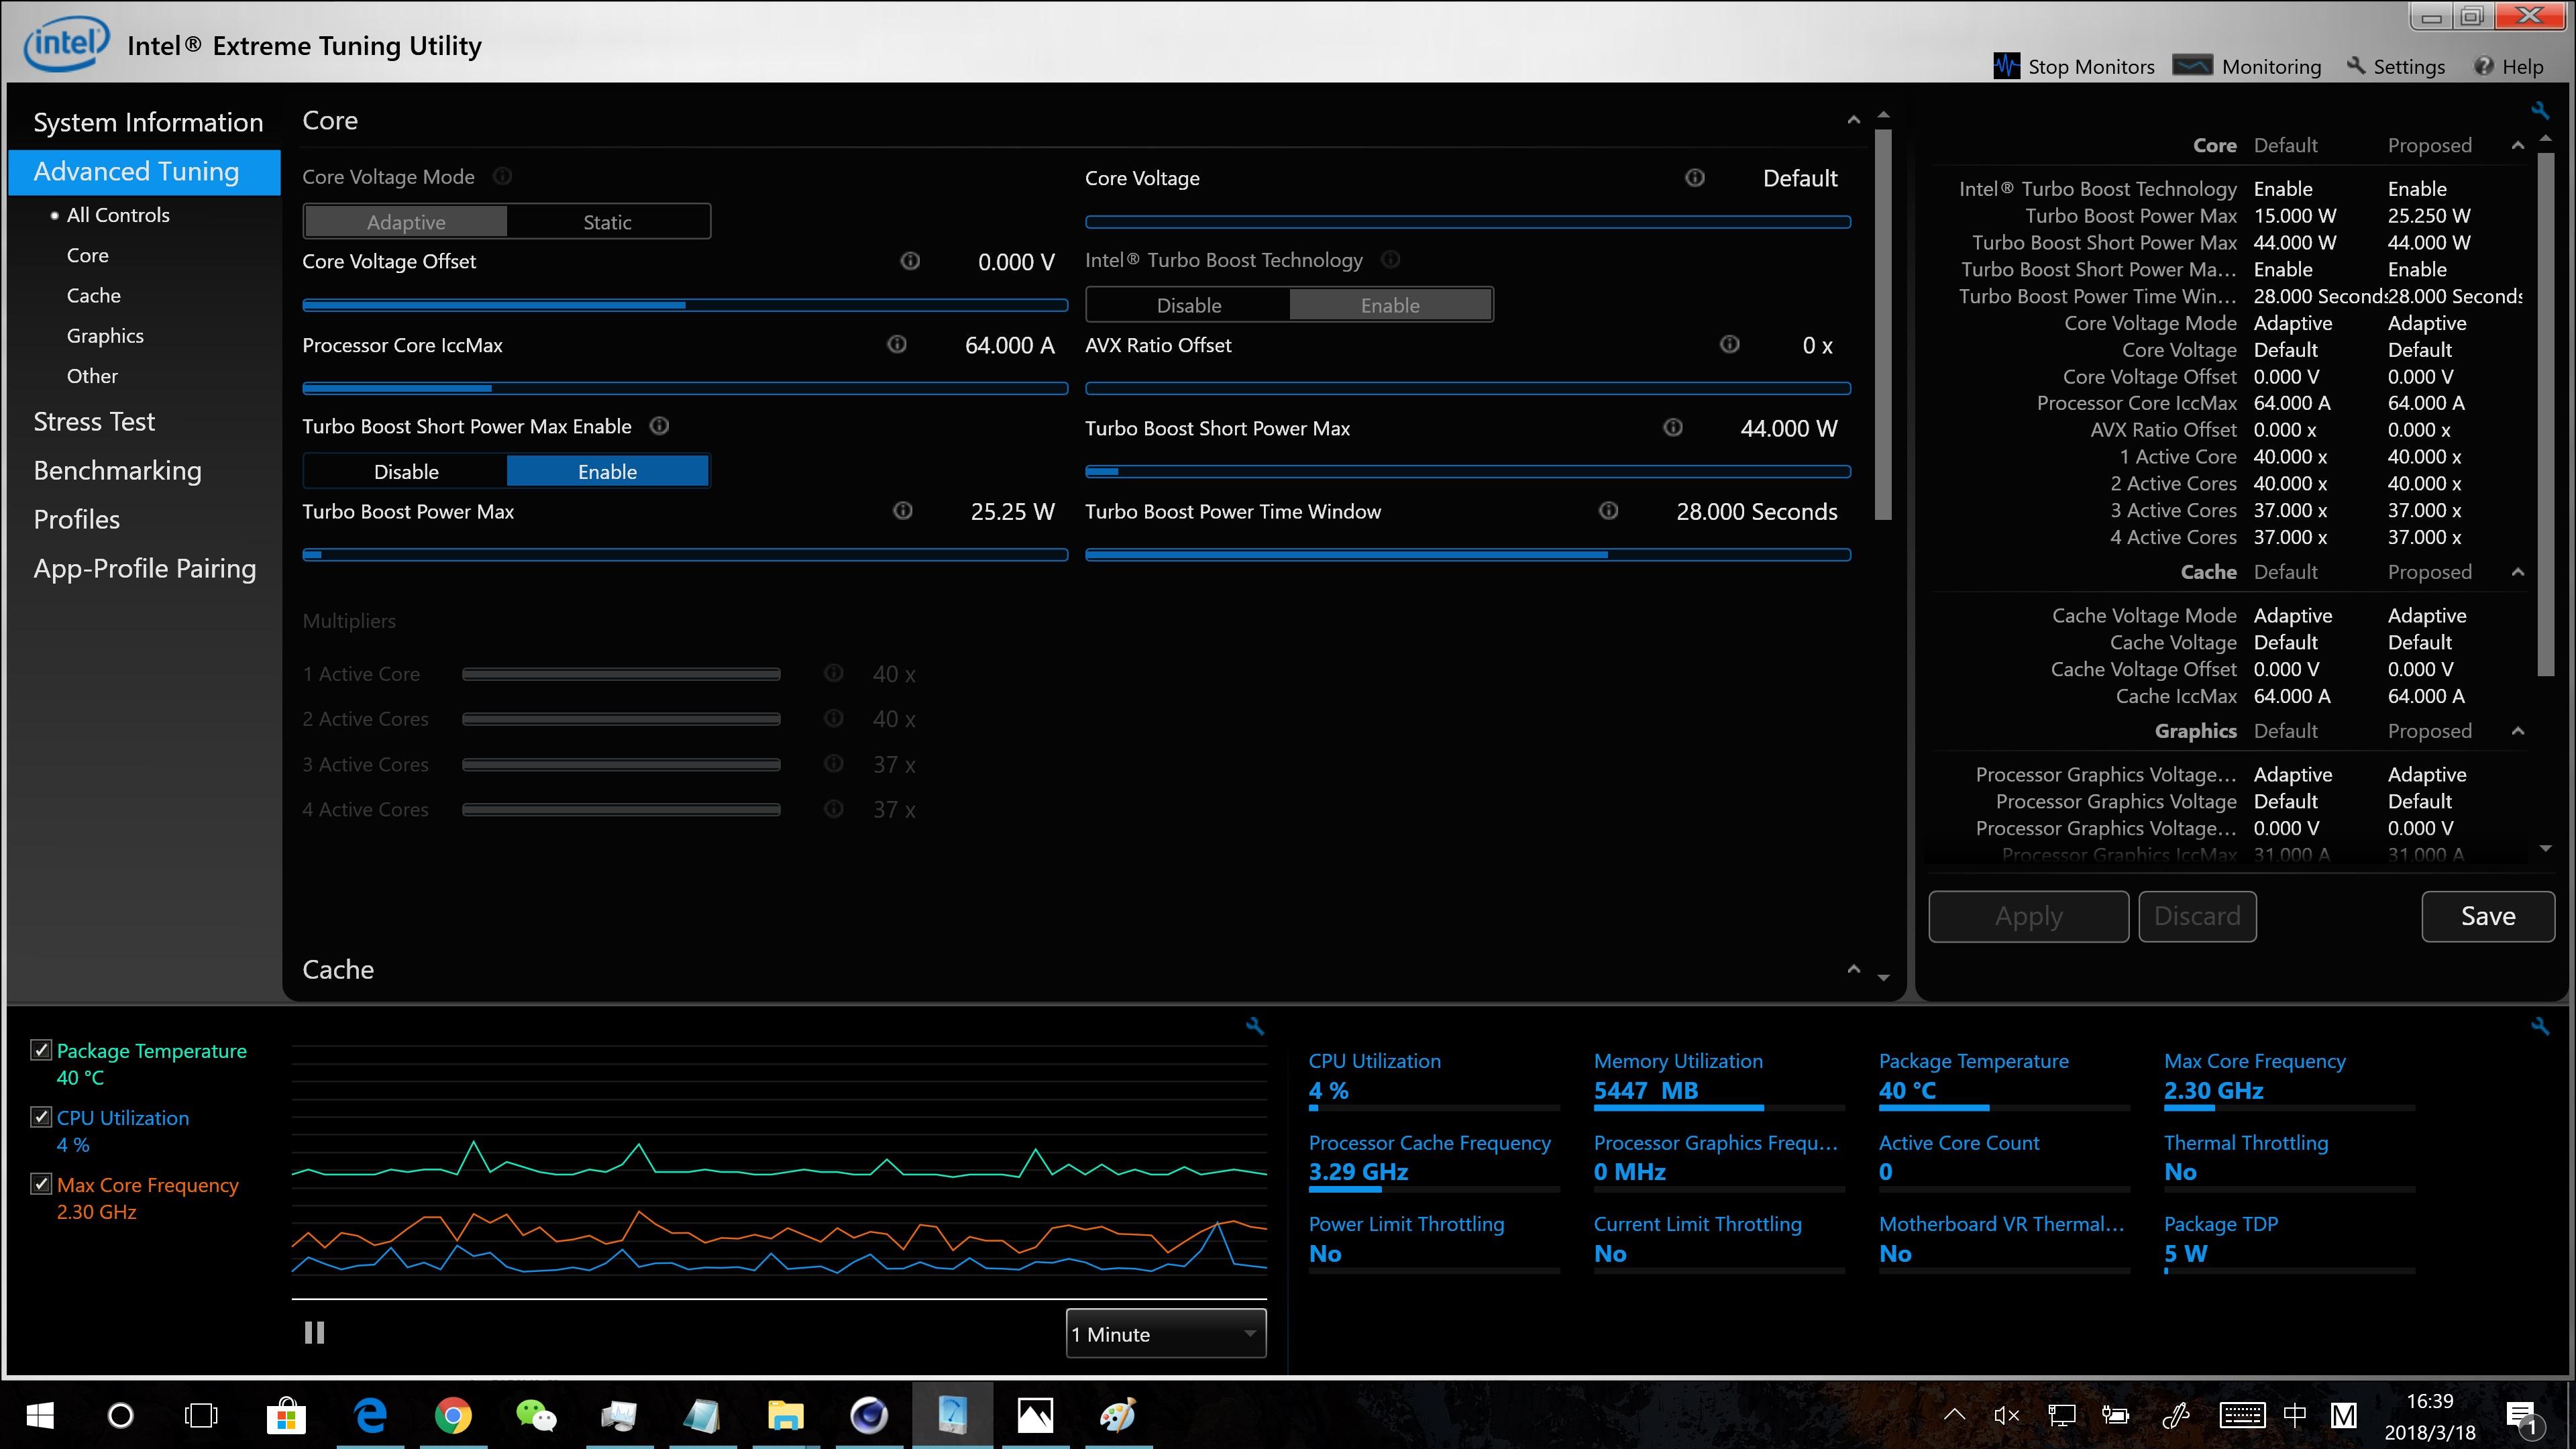Click info icon for Turbo Boost Short Power Max
Screen dimensions: 2576x1449
click(x=1673, y=428)
